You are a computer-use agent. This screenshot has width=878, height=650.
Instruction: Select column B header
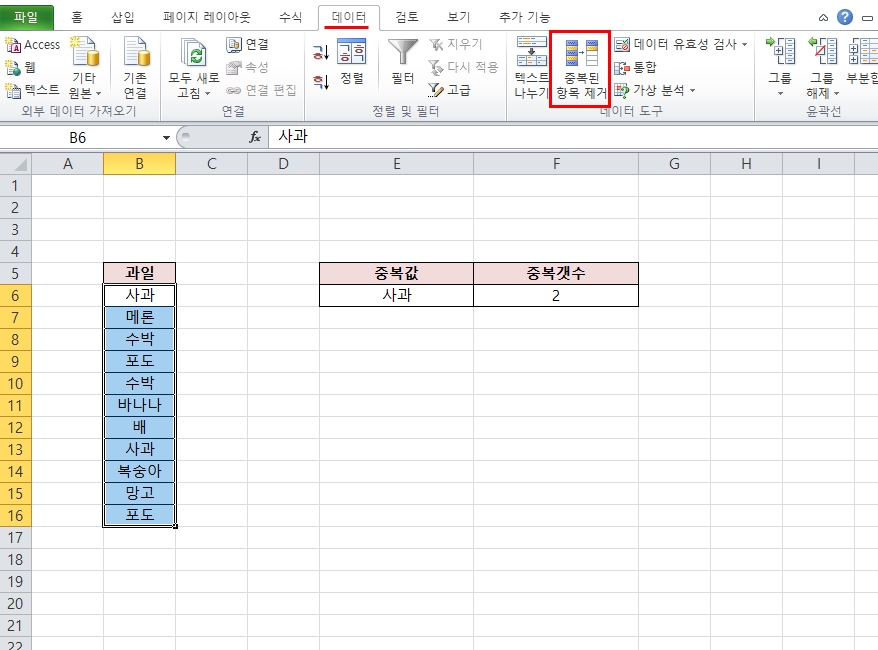139,164
